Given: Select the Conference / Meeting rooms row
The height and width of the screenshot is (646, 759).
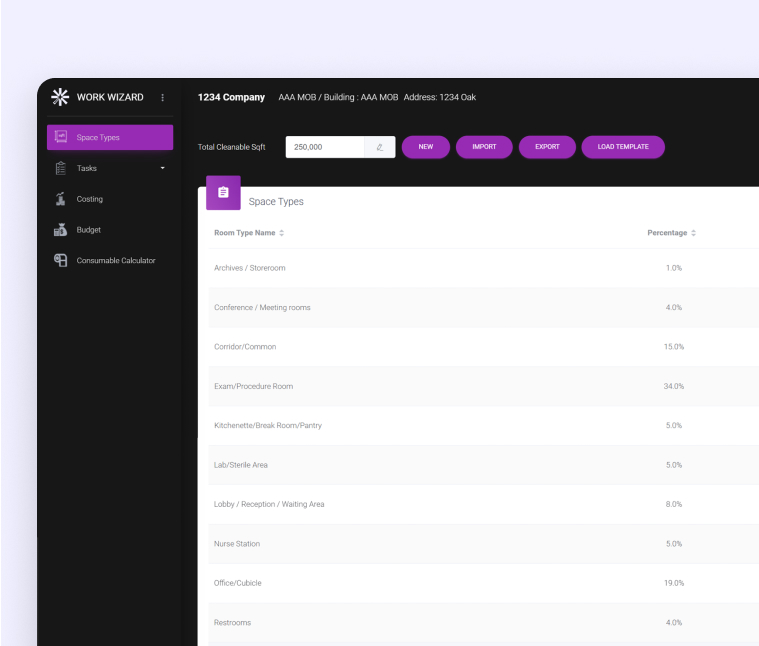Looking at the screenshot, I should pos(484,307).
